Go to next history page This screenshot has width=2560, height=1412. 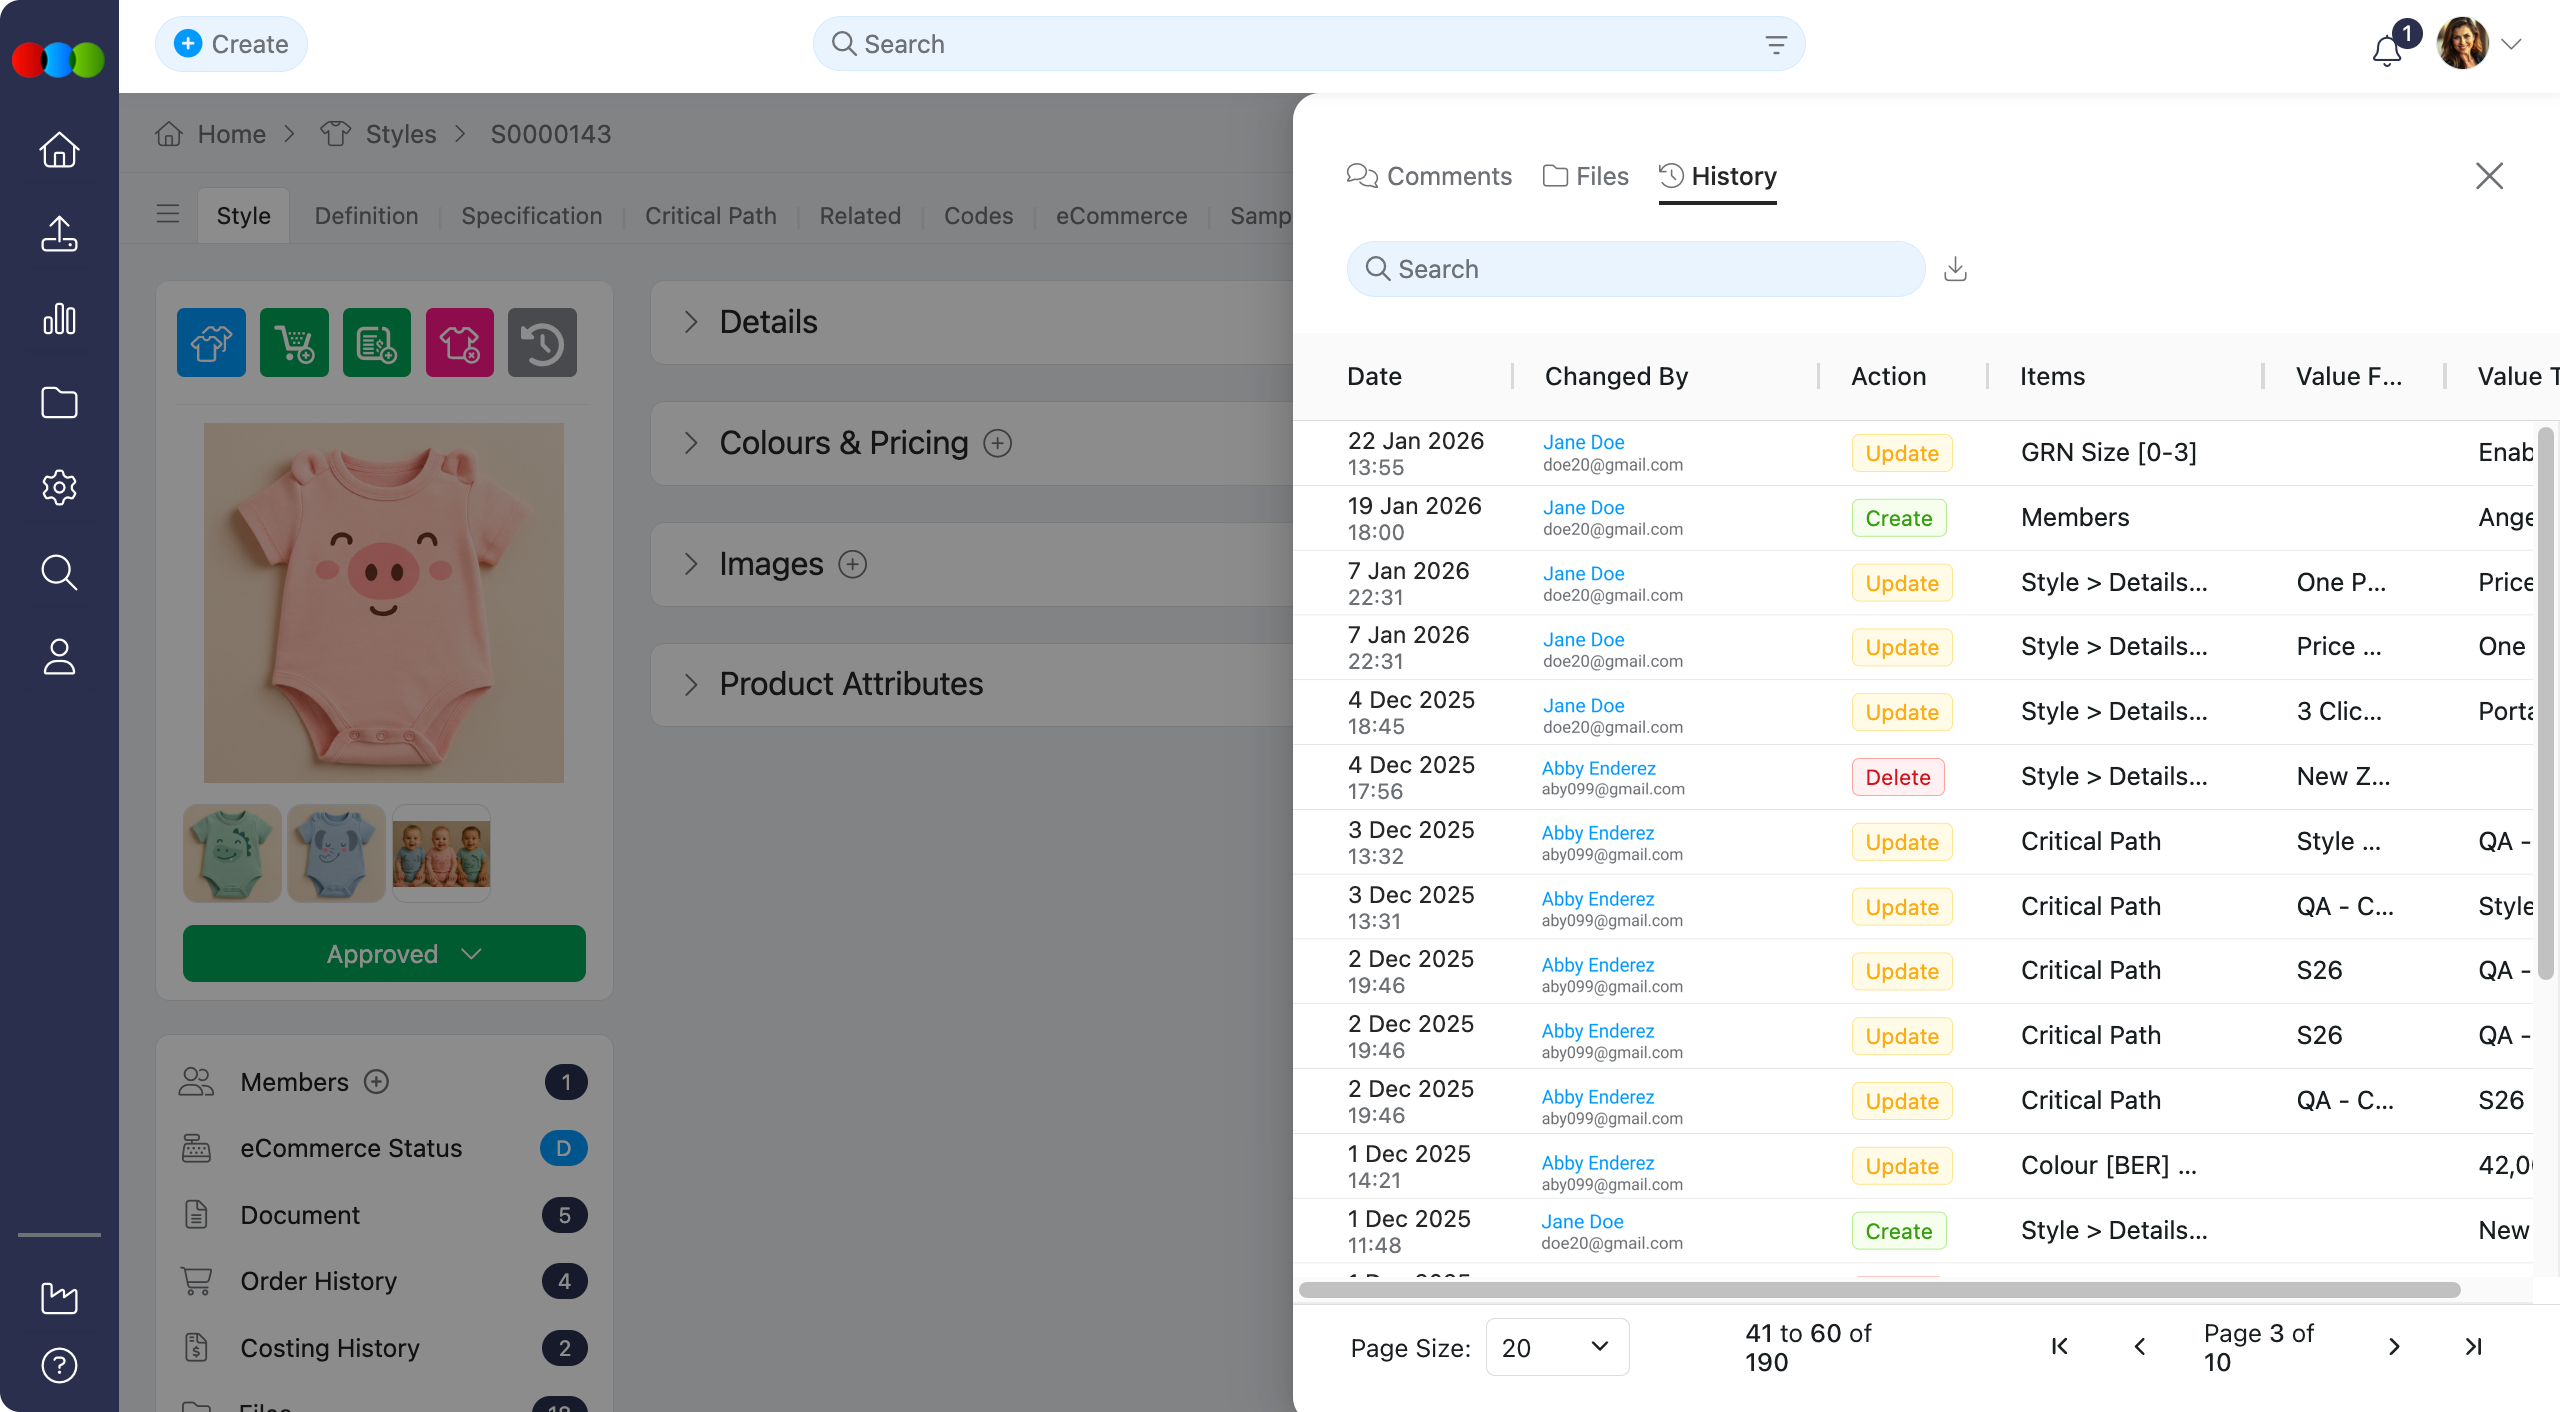coord(2394,1347)
